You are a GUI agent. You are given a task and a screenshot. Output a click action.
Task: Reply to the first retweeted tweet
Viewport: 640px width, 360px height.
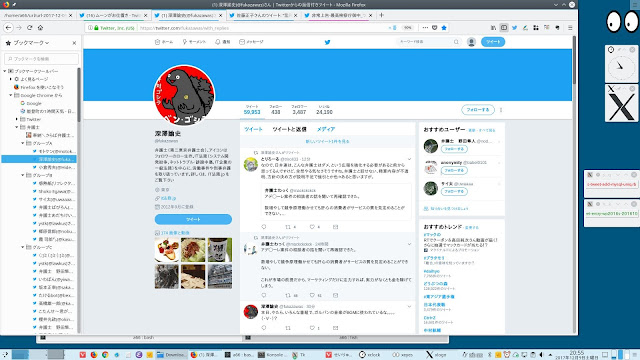264,227
